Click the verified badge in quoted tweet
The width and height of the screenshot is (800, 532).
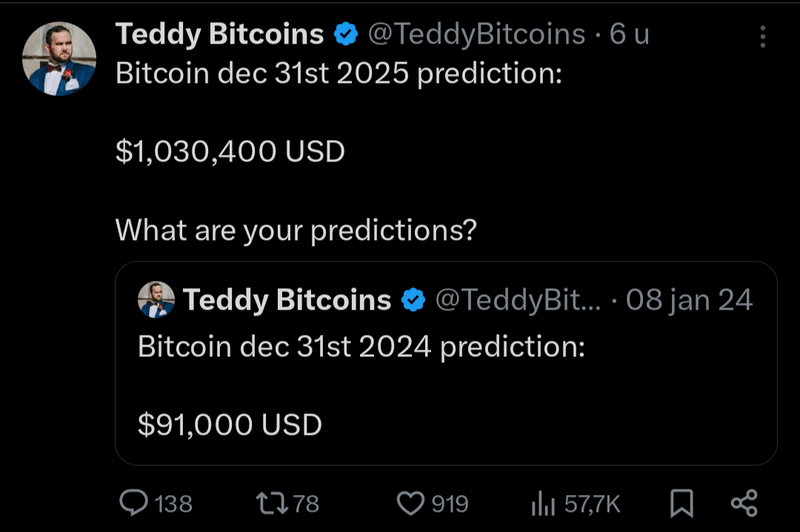tap(412, 299)
